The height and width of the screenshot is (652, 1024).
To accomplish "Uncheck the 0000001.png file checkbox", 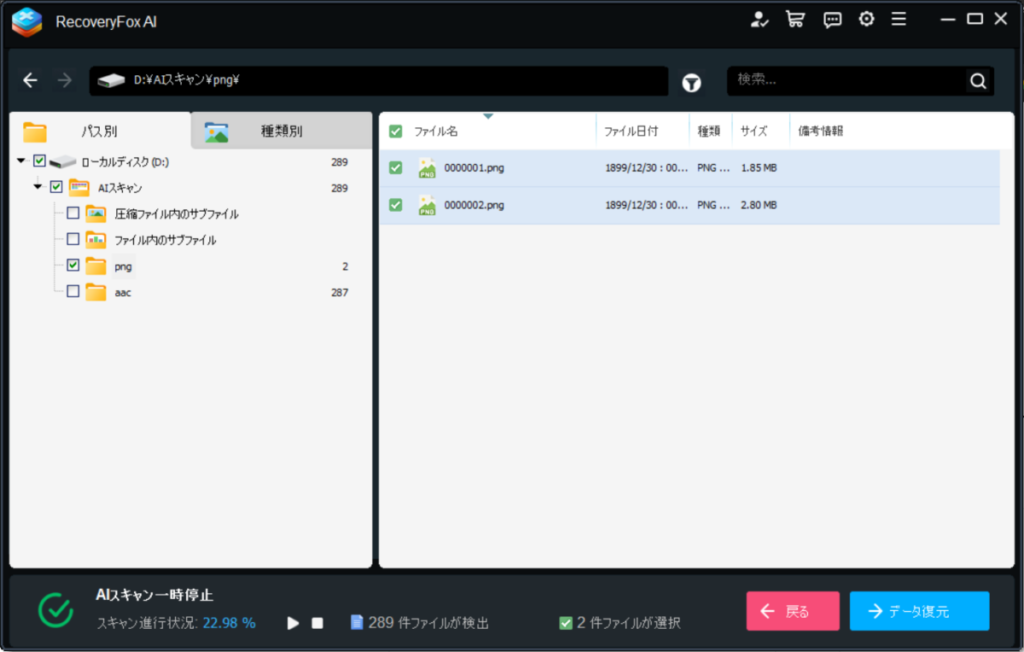I will (396, 168).
